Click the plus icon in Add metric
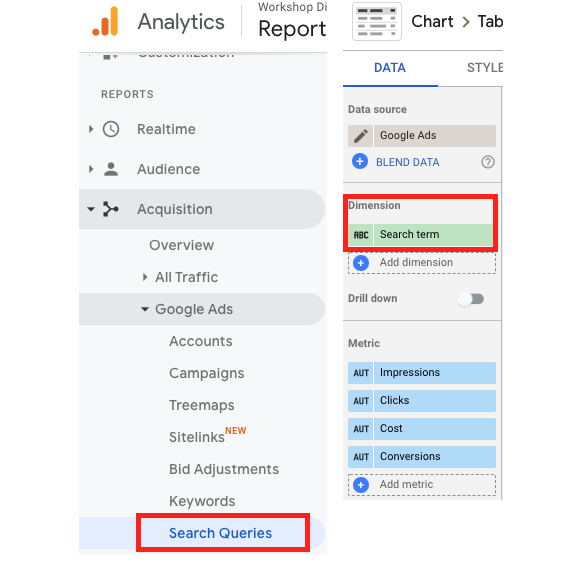The width and height of the screenshot is (567, 567). click(x=361, y=485)
